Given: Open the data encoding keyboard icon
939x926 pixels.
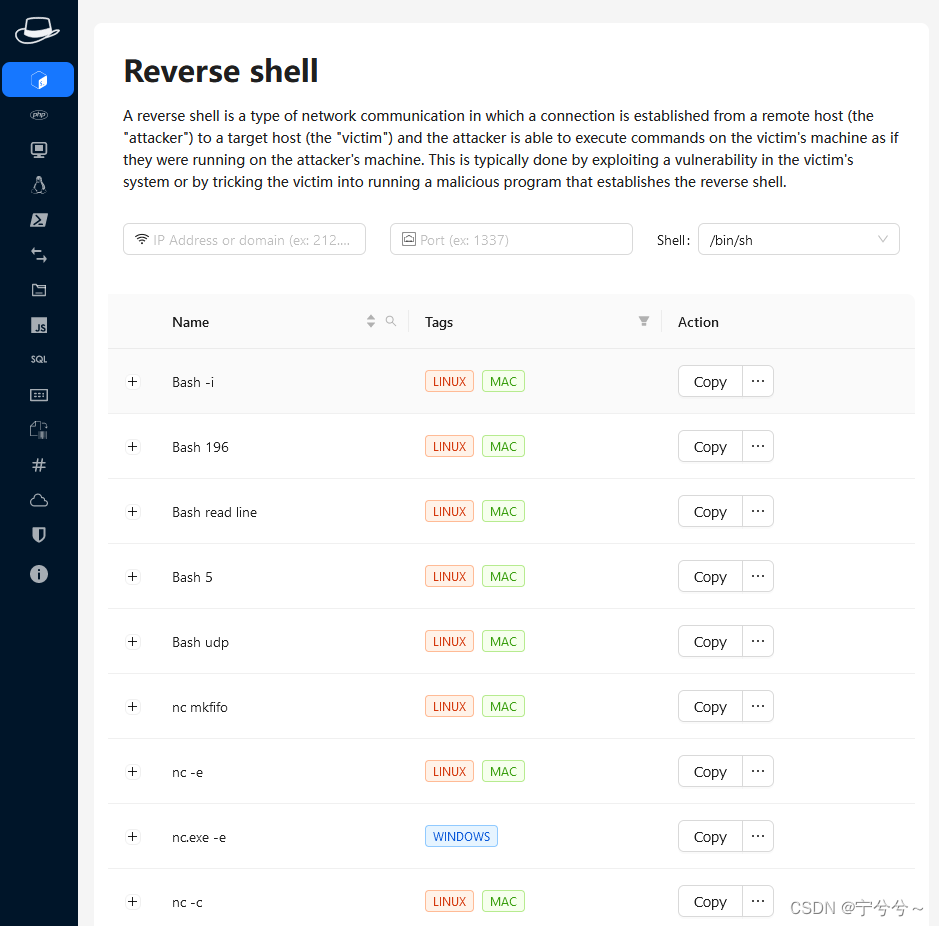Looking at the screenshot, I should coord(39,395).
